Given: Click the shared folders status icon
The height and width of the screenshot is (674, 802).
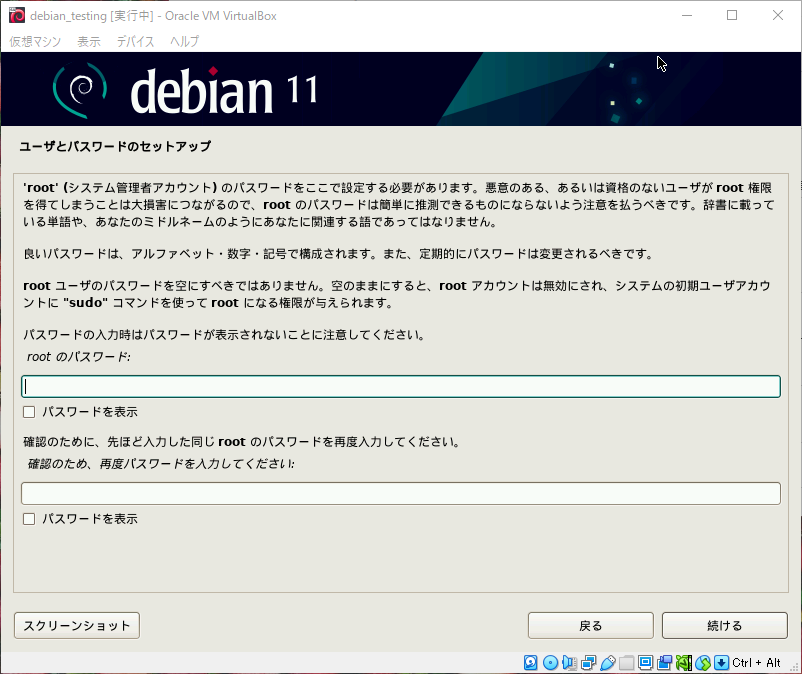Looking at the screenshot, I should click(x=627, y=663).
